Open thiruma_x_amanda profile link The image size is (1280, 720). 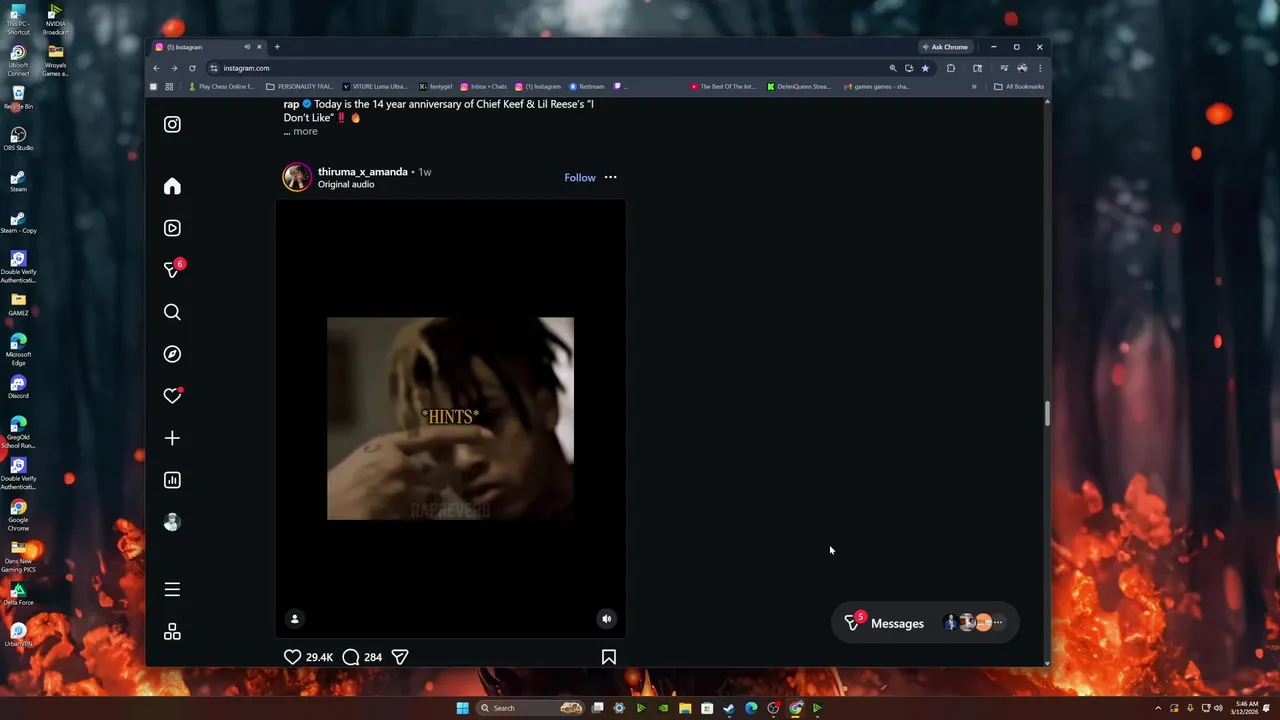[363, 172]
